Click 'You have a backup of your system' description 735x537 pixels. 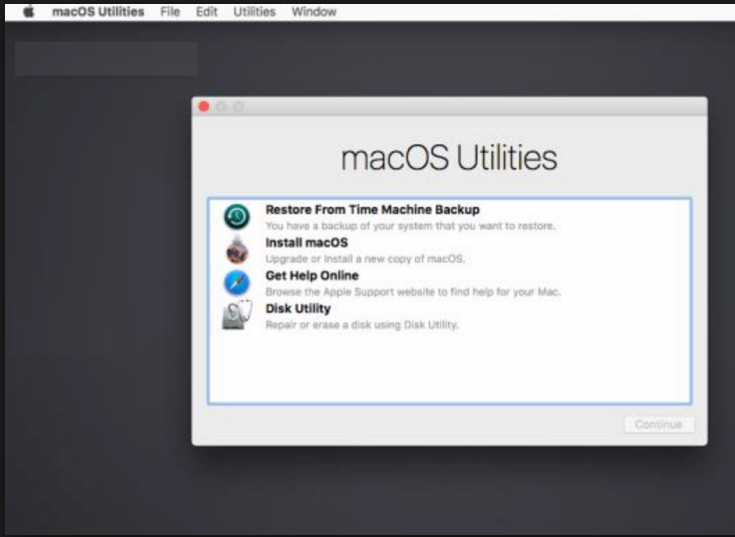(x=410, y=226)
